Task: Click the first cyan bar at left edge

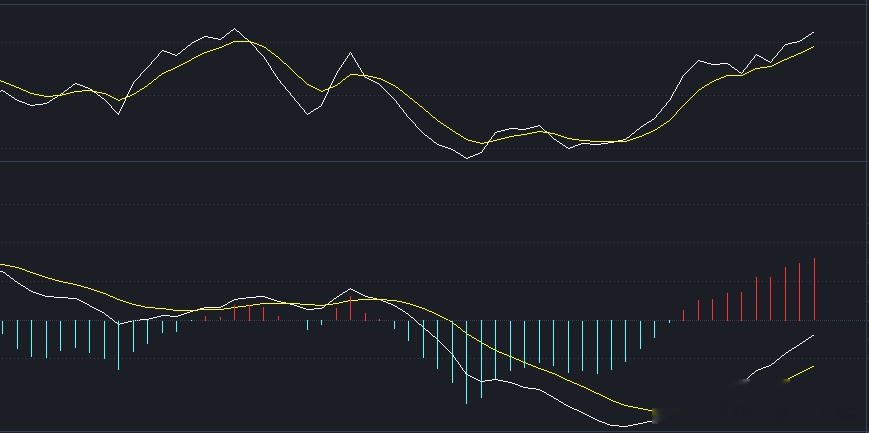Action: (3, 327)
